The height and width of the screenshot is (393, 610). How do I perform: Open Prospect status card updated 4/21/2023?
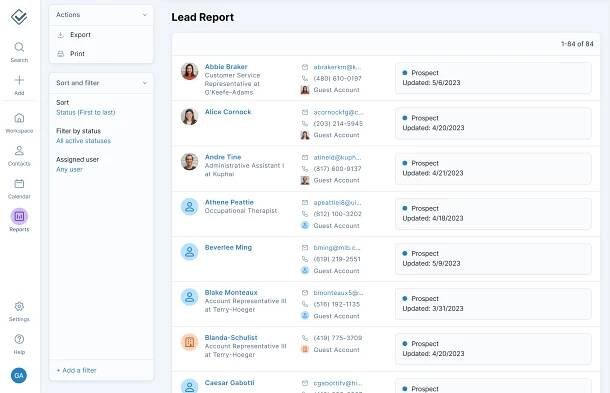(493, 168)
